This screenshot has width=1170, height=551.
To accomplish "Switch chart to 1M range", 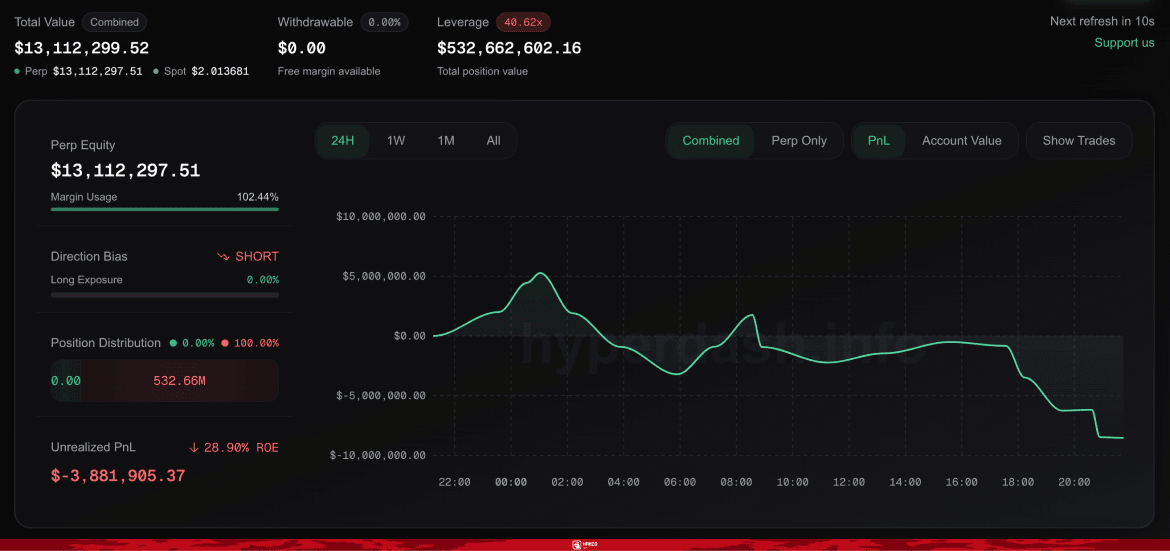I will [x=446, y=140].
